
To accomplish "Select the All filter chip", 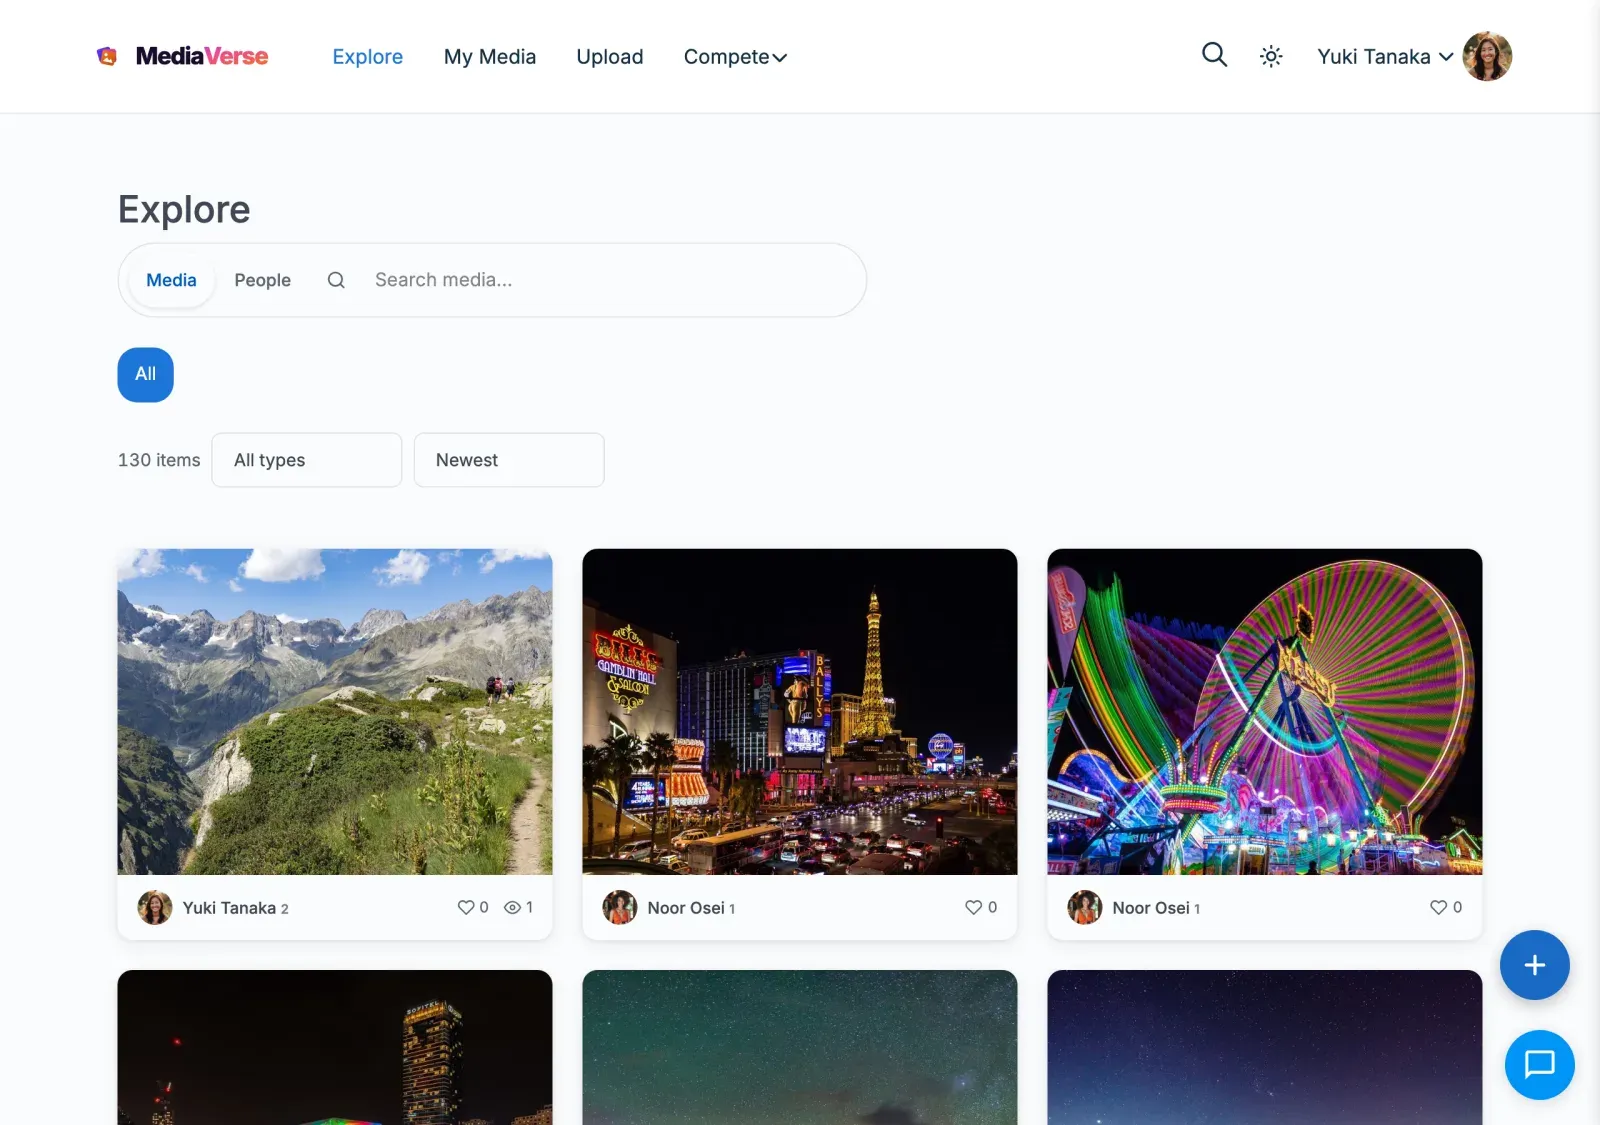I will (146, 375).
